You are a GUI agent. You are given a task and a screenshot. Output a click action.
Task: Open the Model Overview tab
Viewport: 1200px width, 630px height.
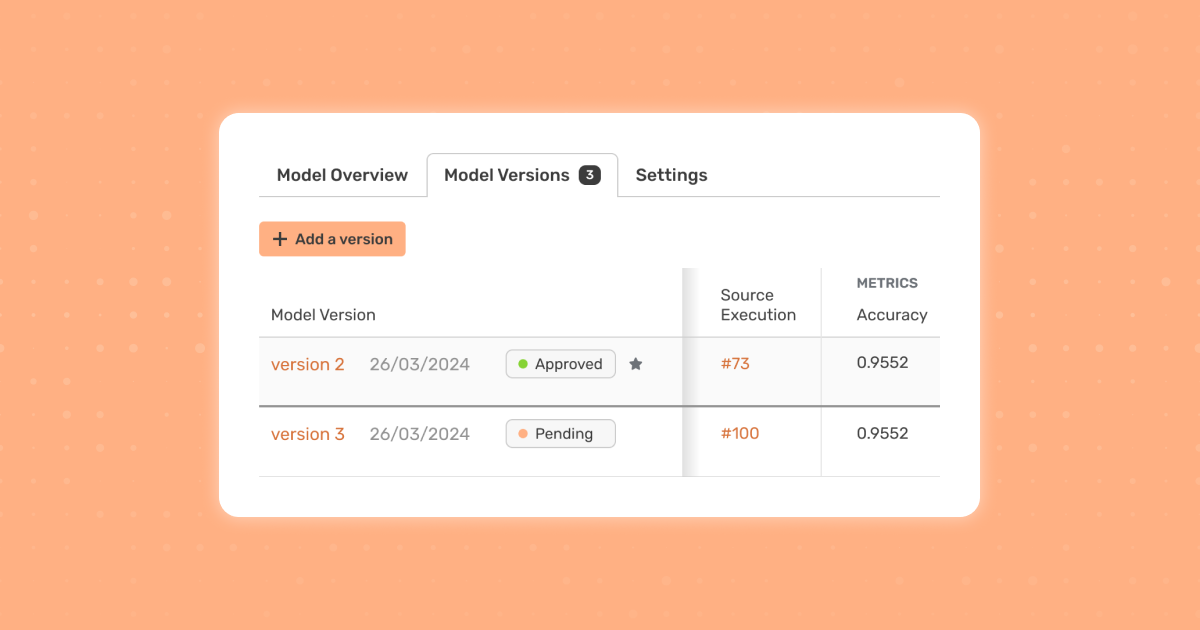[x=342, y=175]
